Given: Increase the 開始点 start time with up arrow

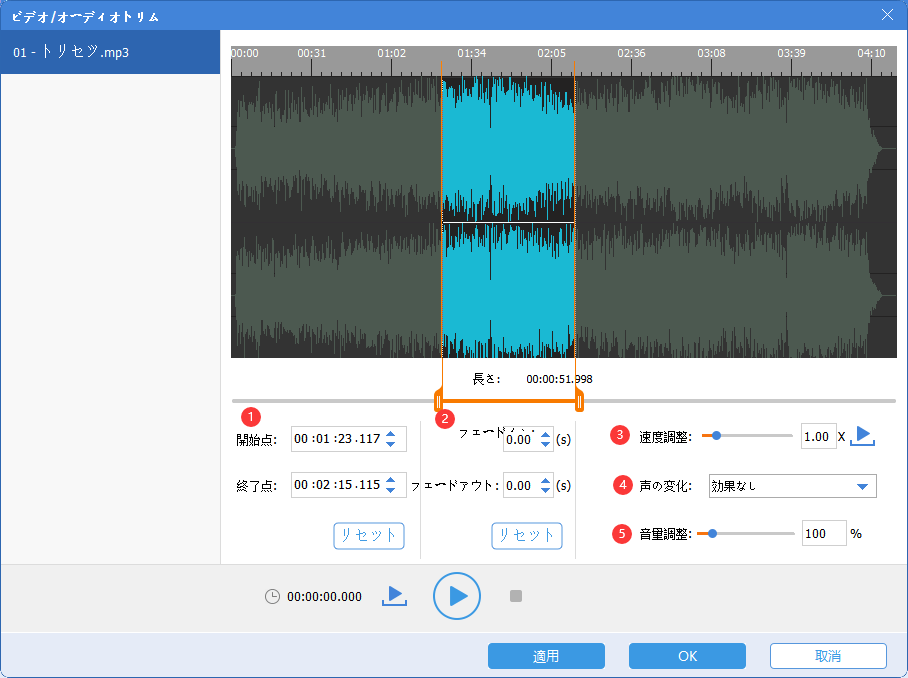Looking at the screenshot, I should point(391,434).
